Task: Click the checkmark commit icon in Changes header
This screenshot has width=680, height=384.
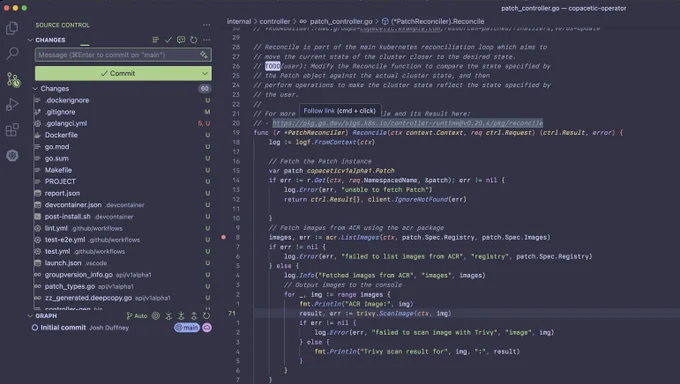Action: (x=168, y=40)
